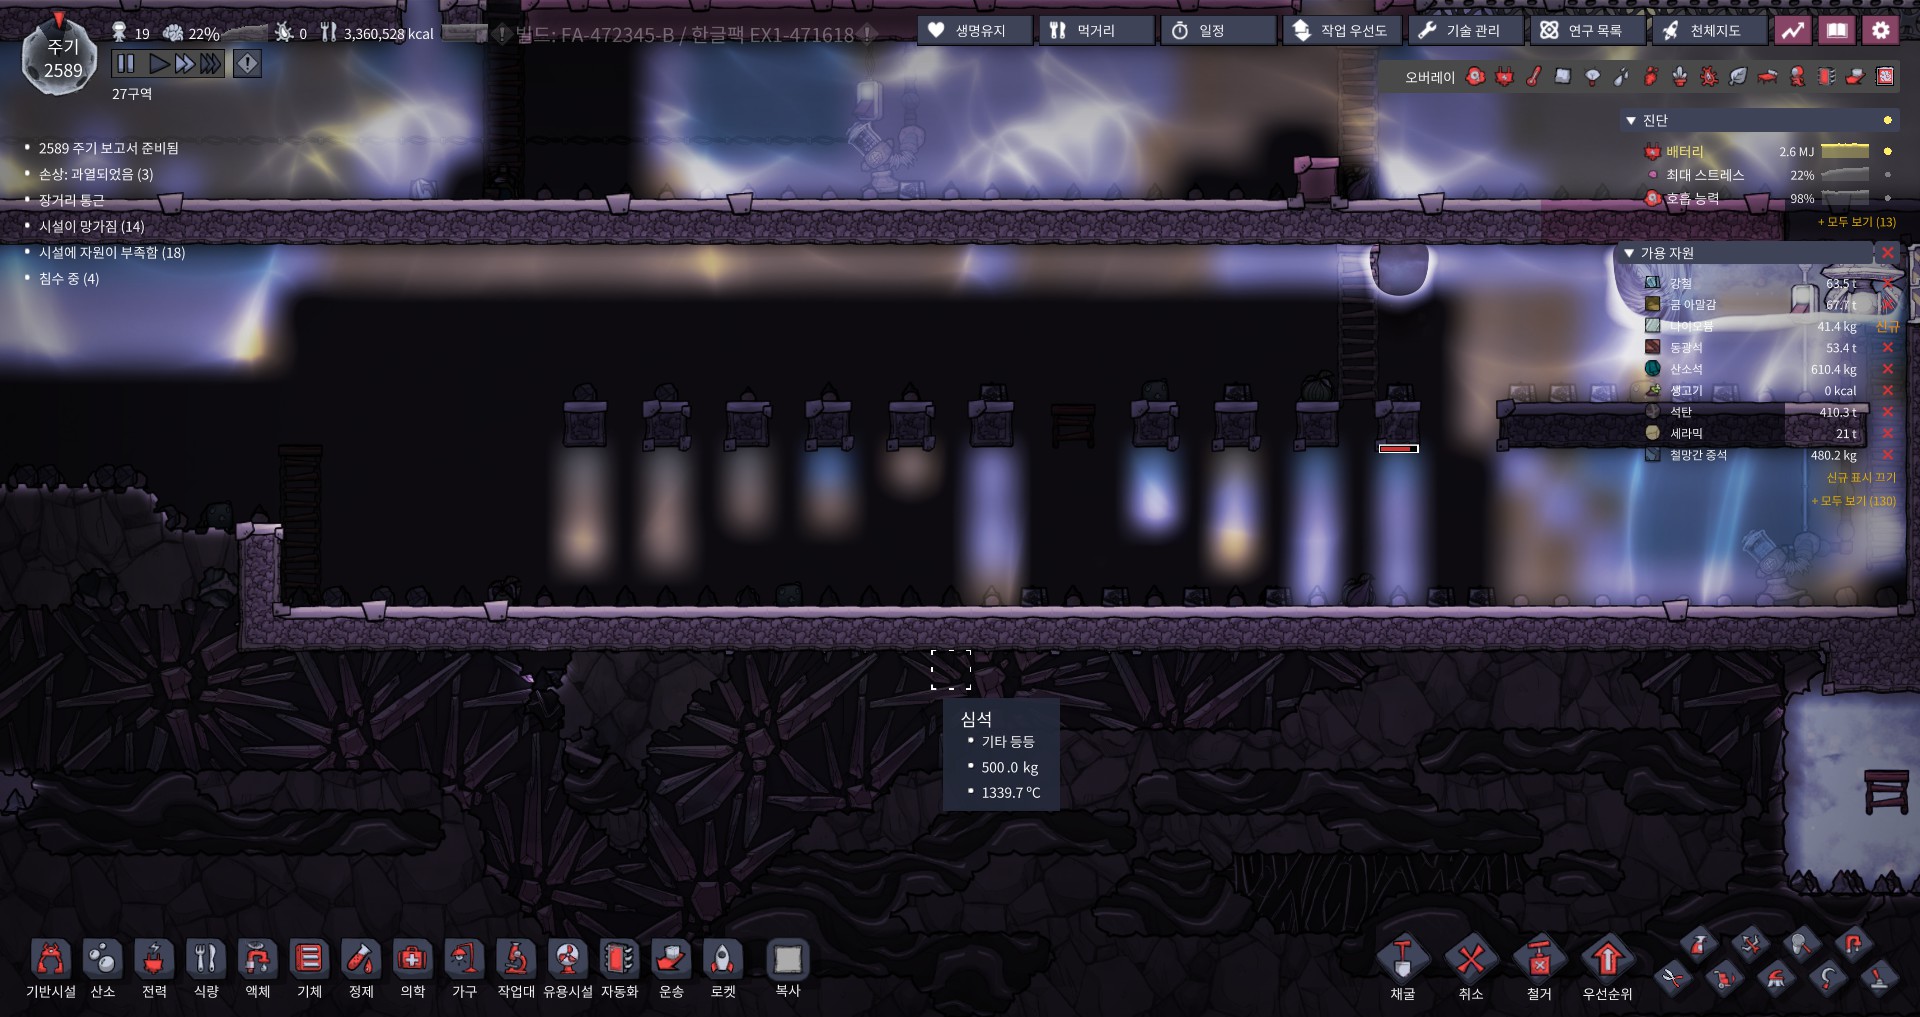
Task: Open the Power build category (전력)
Action: [x=154, y=968]
